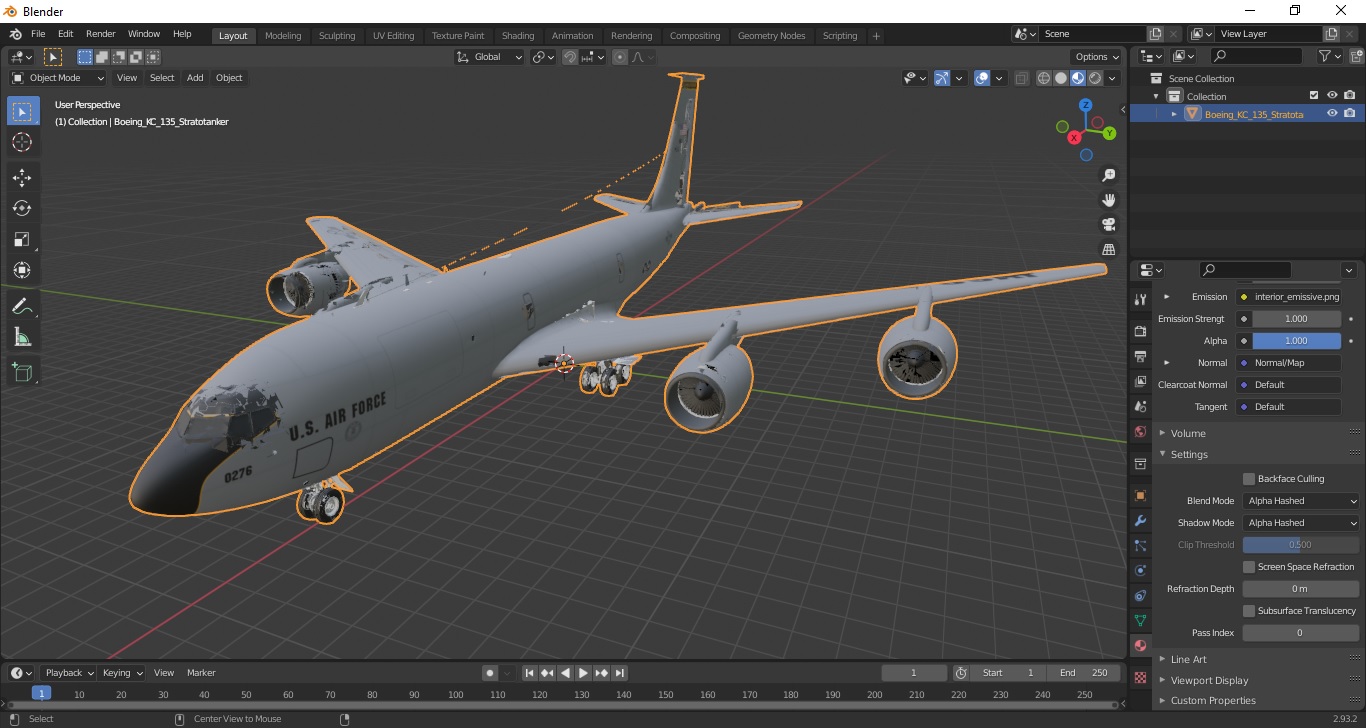This screenshot has height=728, width=1366.
Task: Open the viewport Add menu
Action: tap(195, 78)
